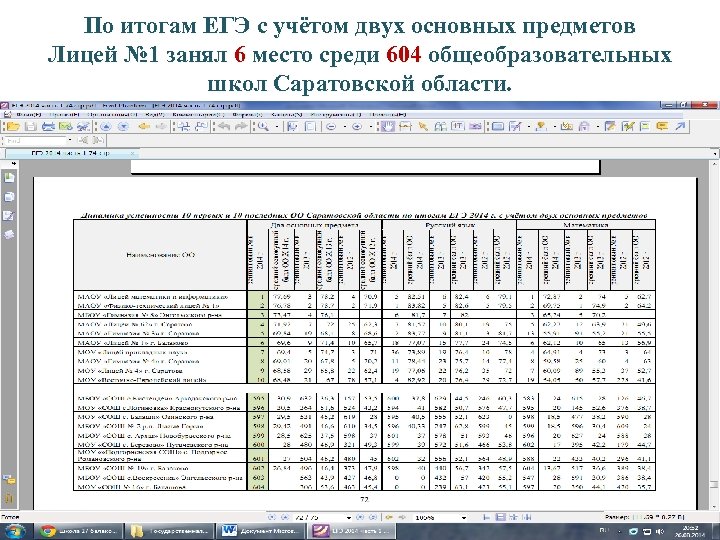Select the Hand tool
The image size is (720, 540).
pos(388,126)
